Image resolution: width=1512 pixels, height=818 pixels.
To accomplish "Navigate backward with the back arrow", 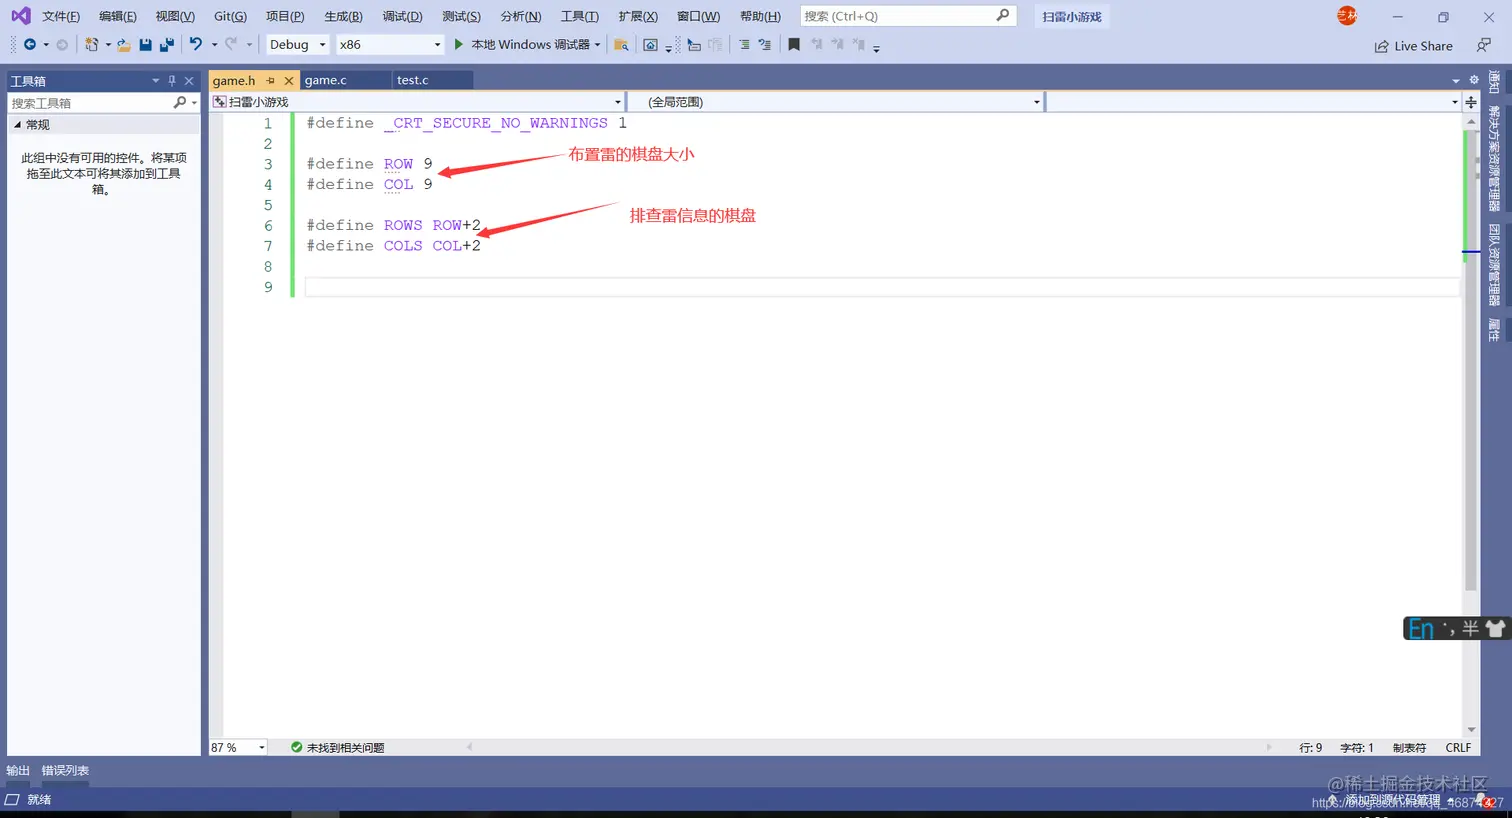I will 30,44.
